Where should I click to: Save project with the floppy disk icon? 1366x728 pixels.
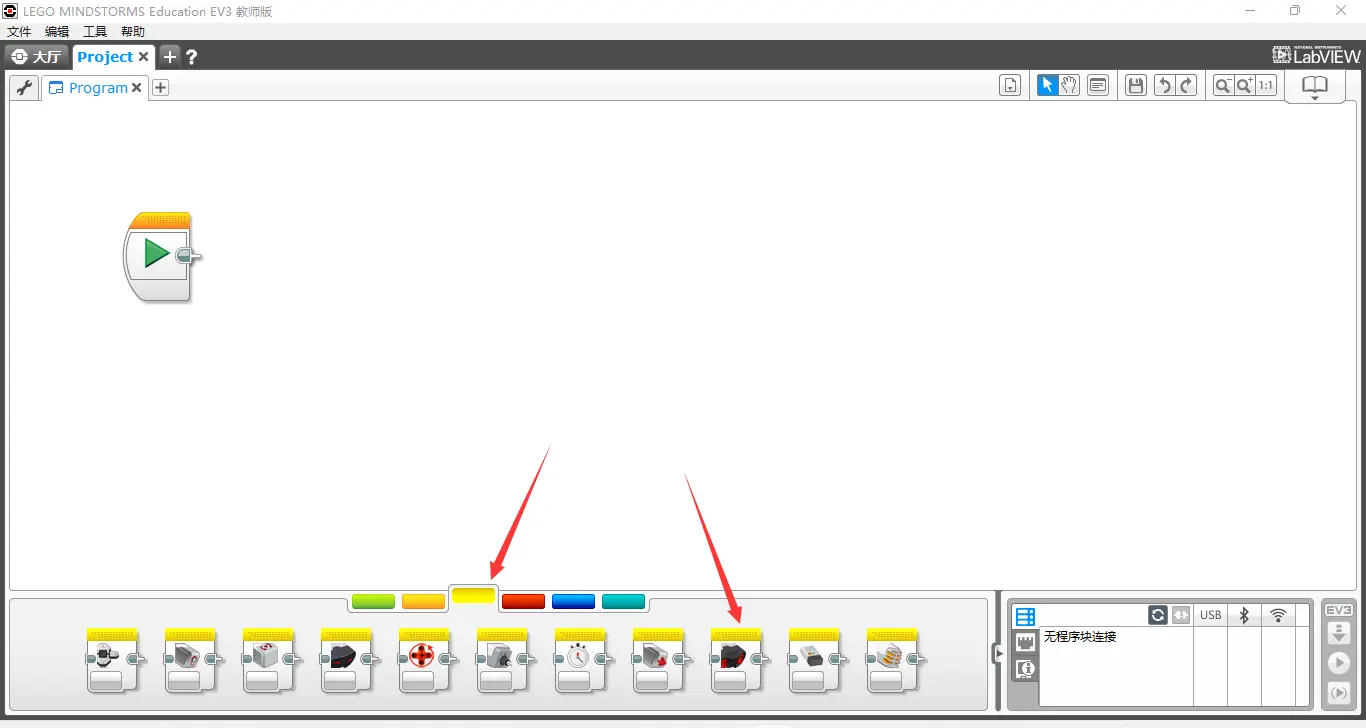pyautogui.click(x=1135, y=86)
